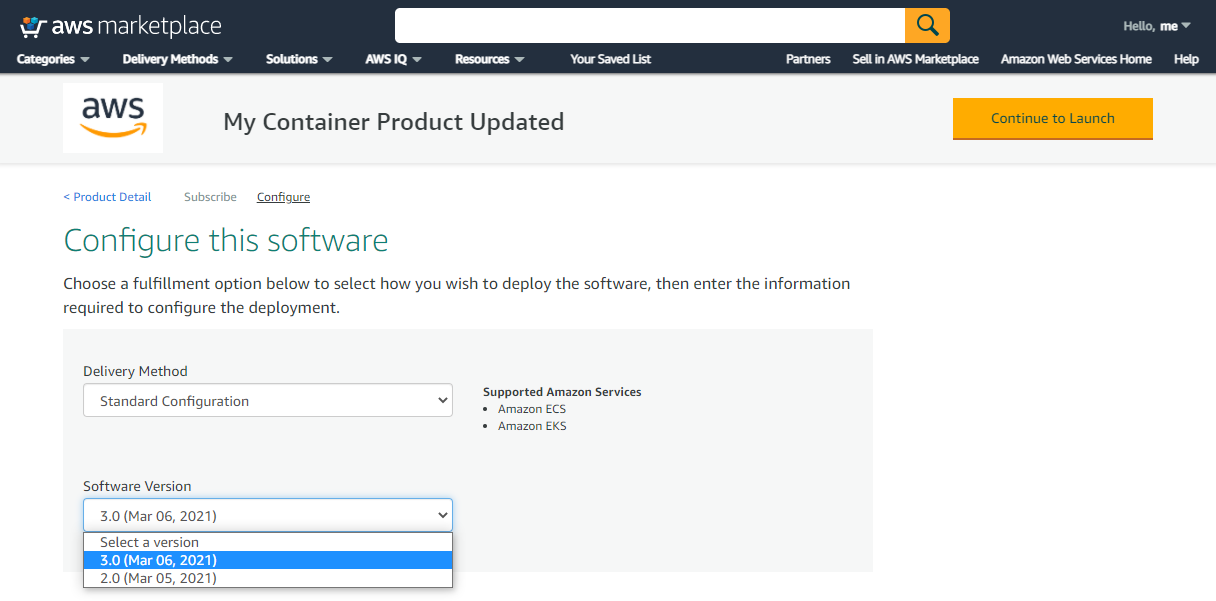
Task: Switch to the Subscribe step
Action: tap(210, 196)
